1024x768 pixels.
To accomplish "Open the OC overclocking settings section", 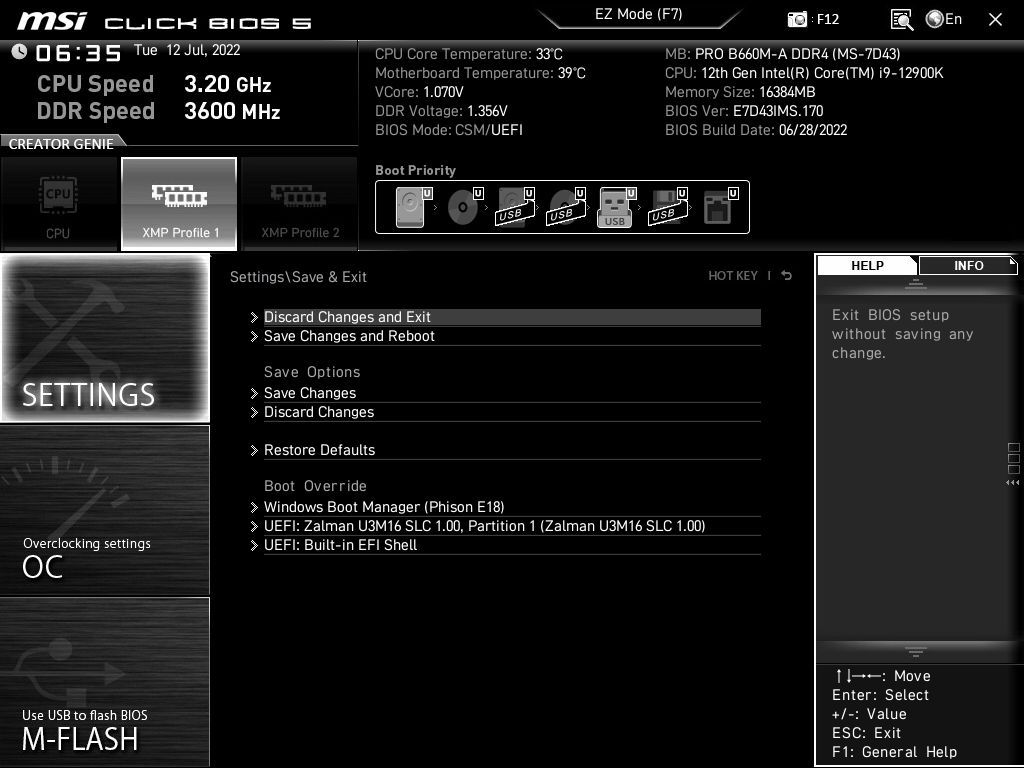I will point(105,511).
